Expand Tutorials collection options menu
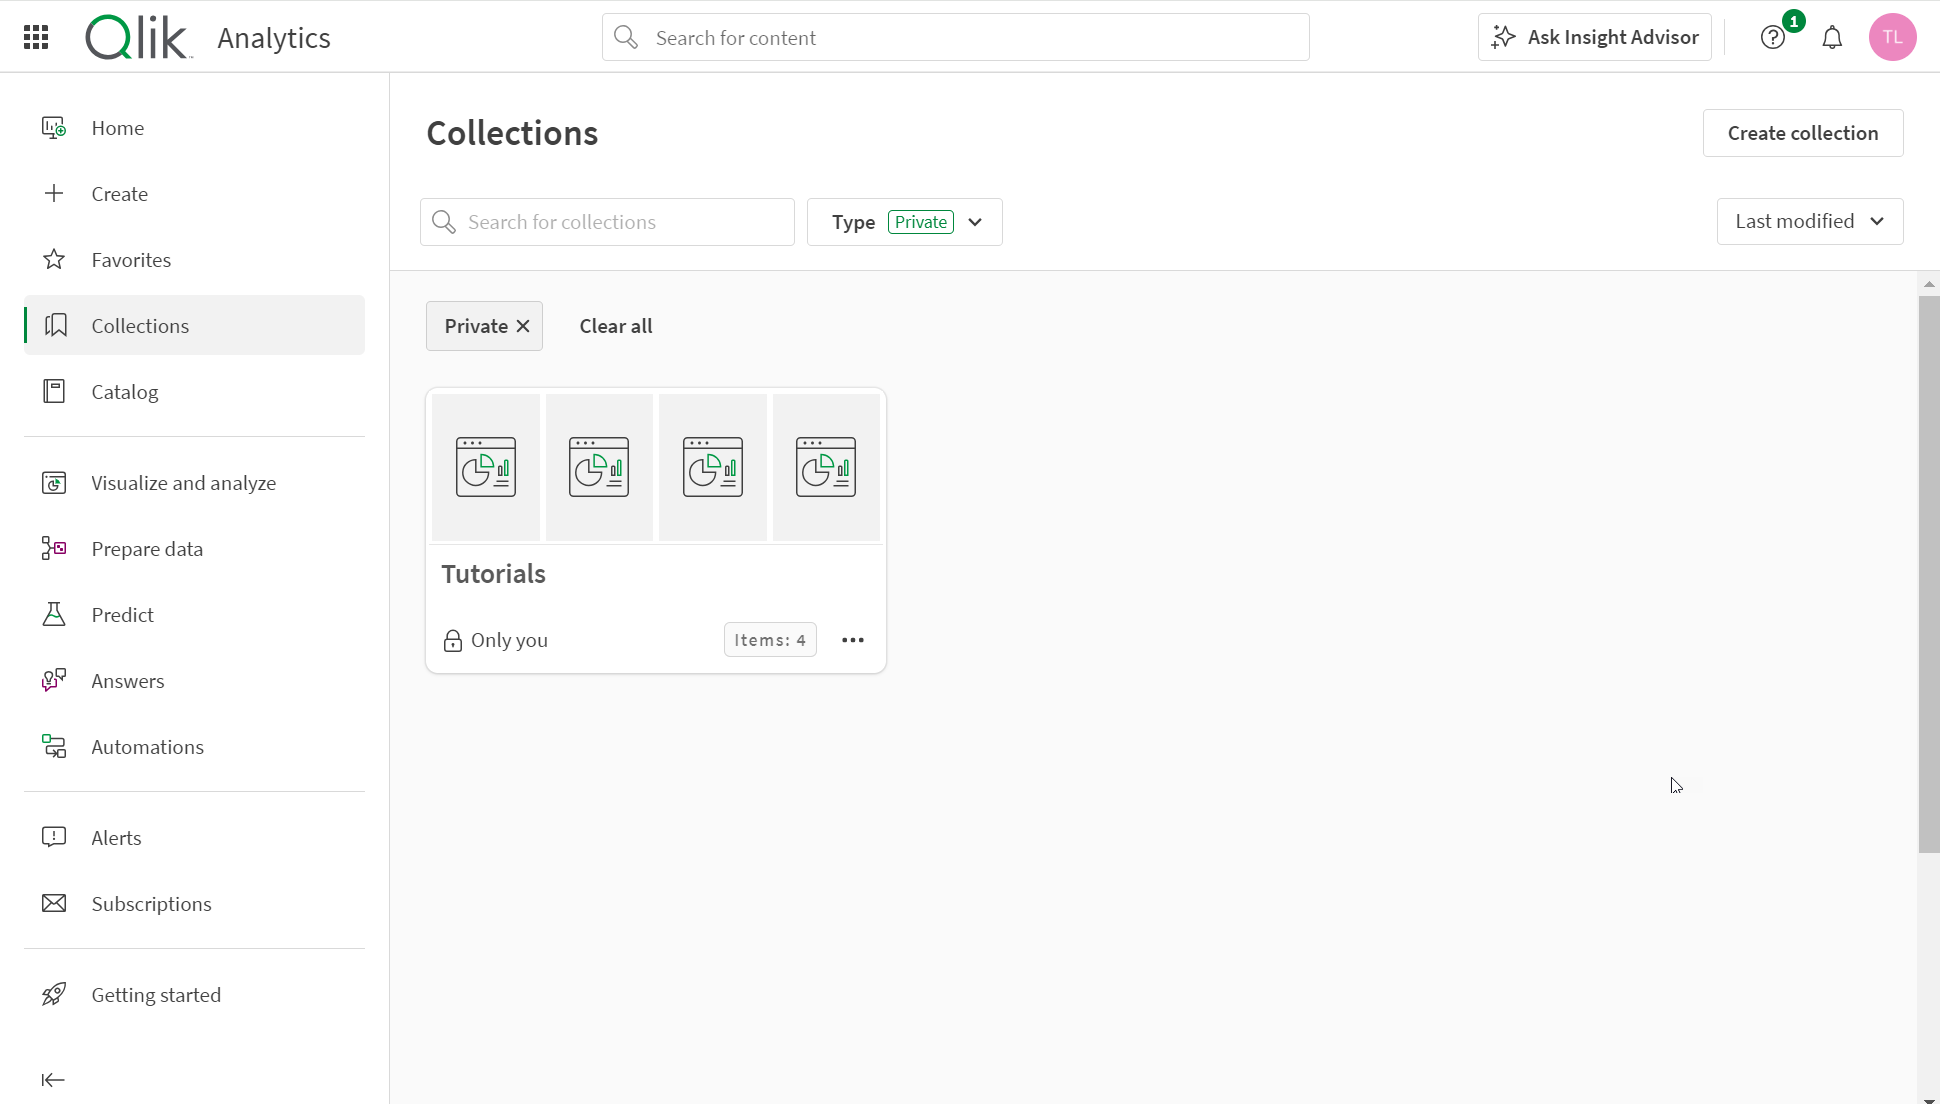Screen dimensions: 1940x1104 pos(853,639)
